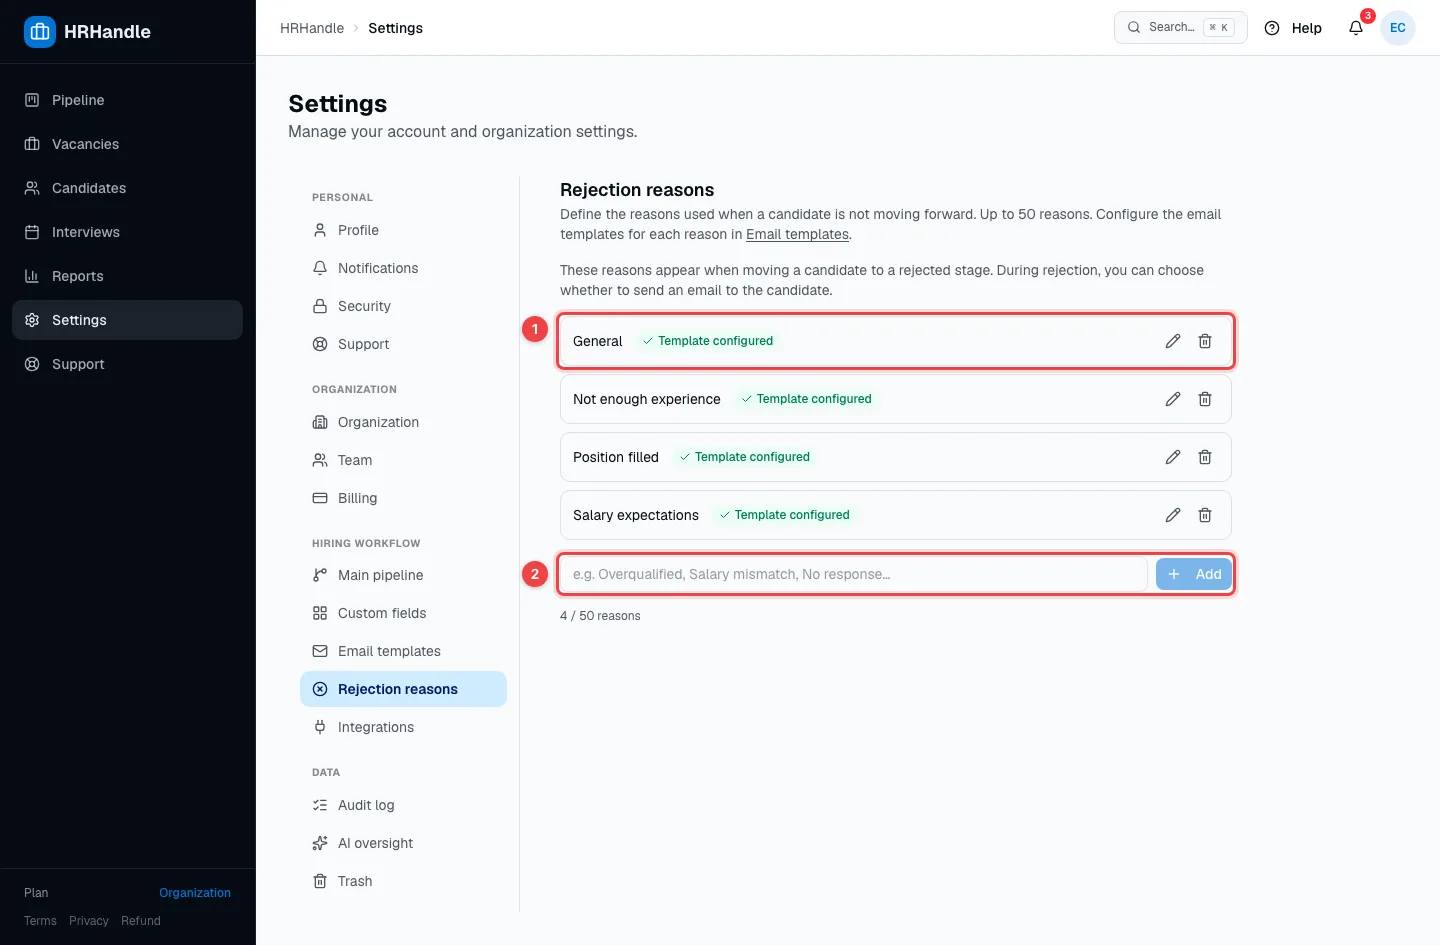Open Billing settings
Screen dimensions: 1440x945
403,498
